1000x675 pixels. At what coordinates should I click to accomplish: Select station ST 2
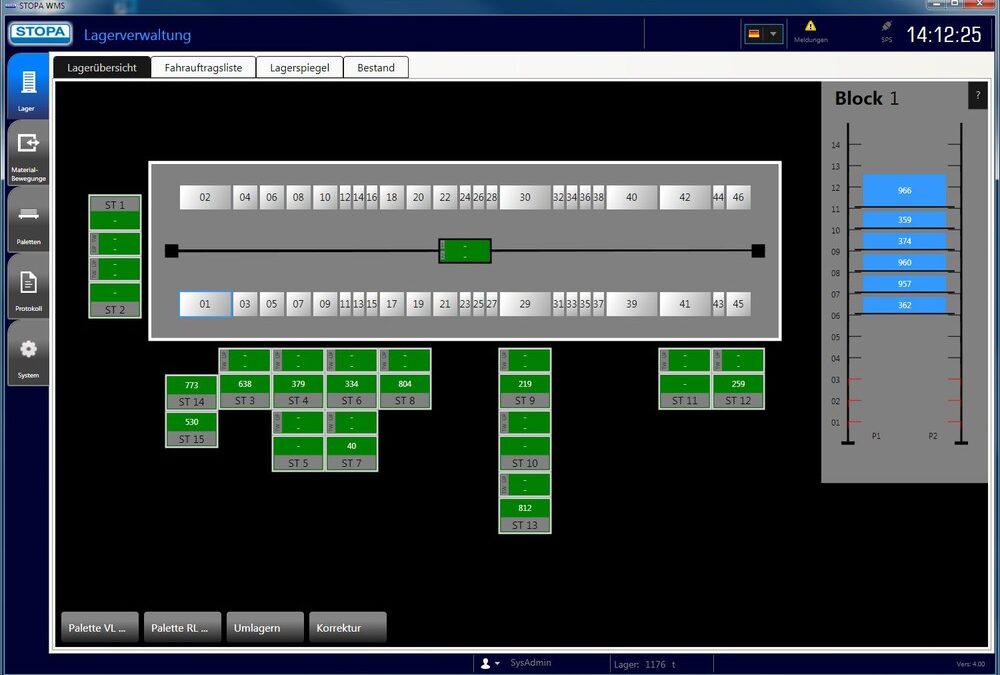(x=115, y=300)
